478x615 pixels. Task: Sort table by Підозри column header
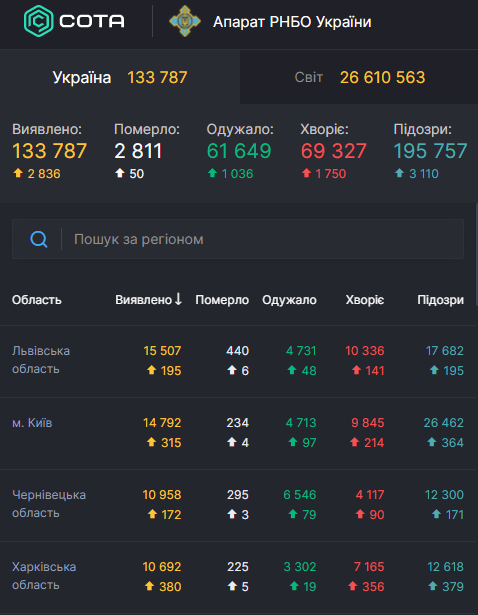click(x=440, y=300)
